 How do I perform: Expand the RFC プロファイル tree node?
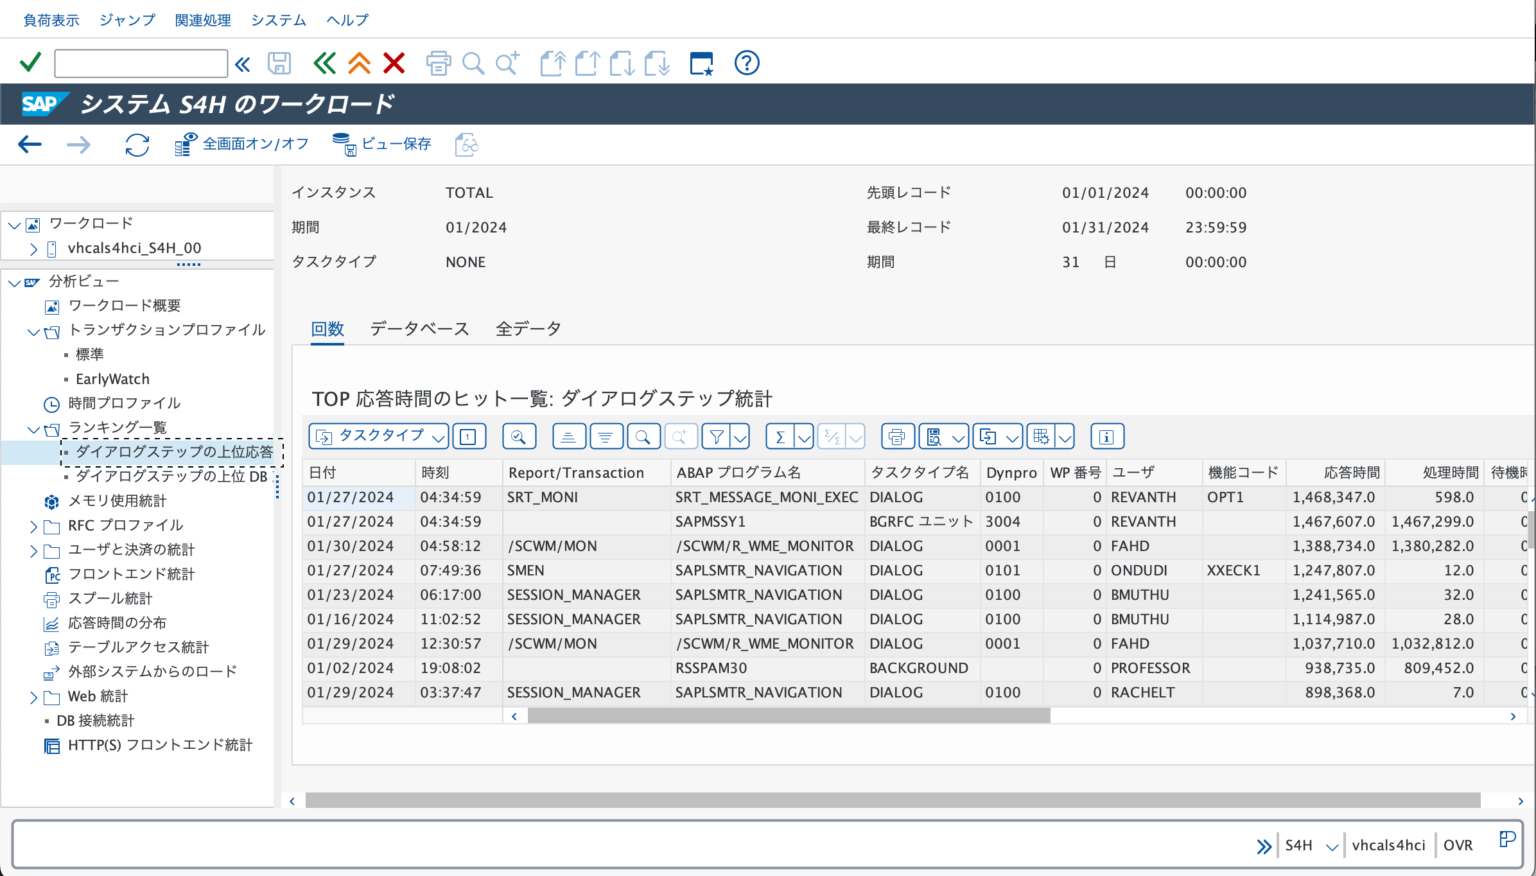tap(33, 525)
